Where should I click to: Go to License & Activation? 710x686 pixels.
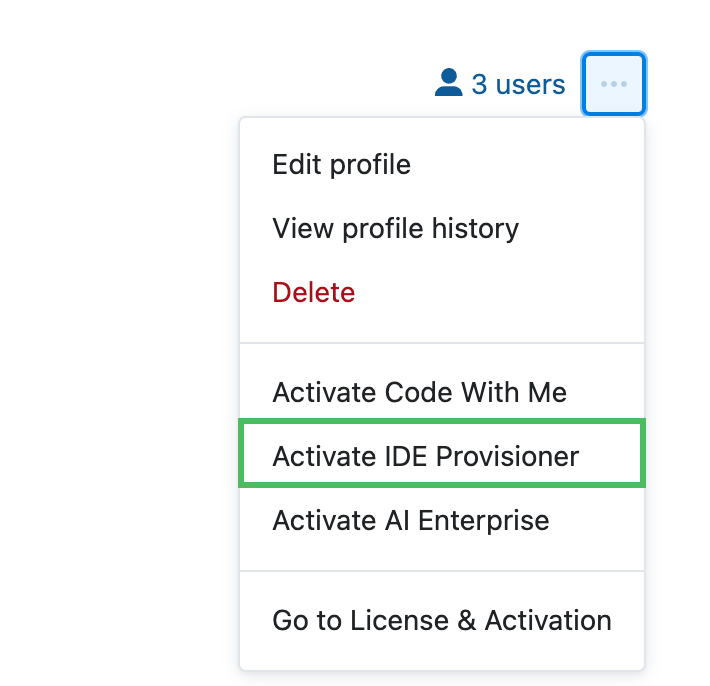click(441, 620)
